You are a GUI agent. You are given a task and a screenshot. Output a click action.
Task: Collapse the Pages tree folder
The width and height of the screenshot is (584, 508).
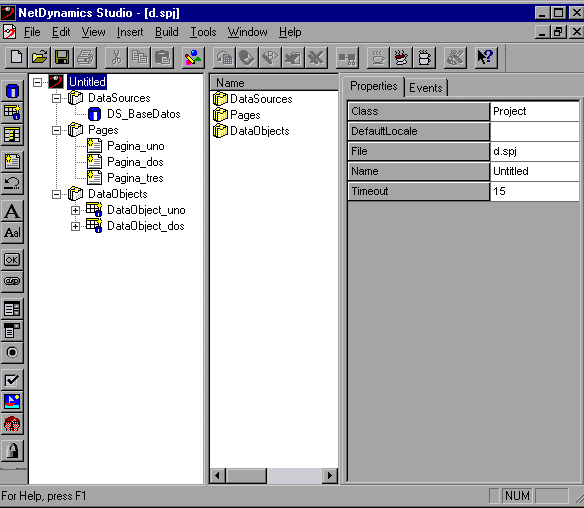[x=56, y=130]
